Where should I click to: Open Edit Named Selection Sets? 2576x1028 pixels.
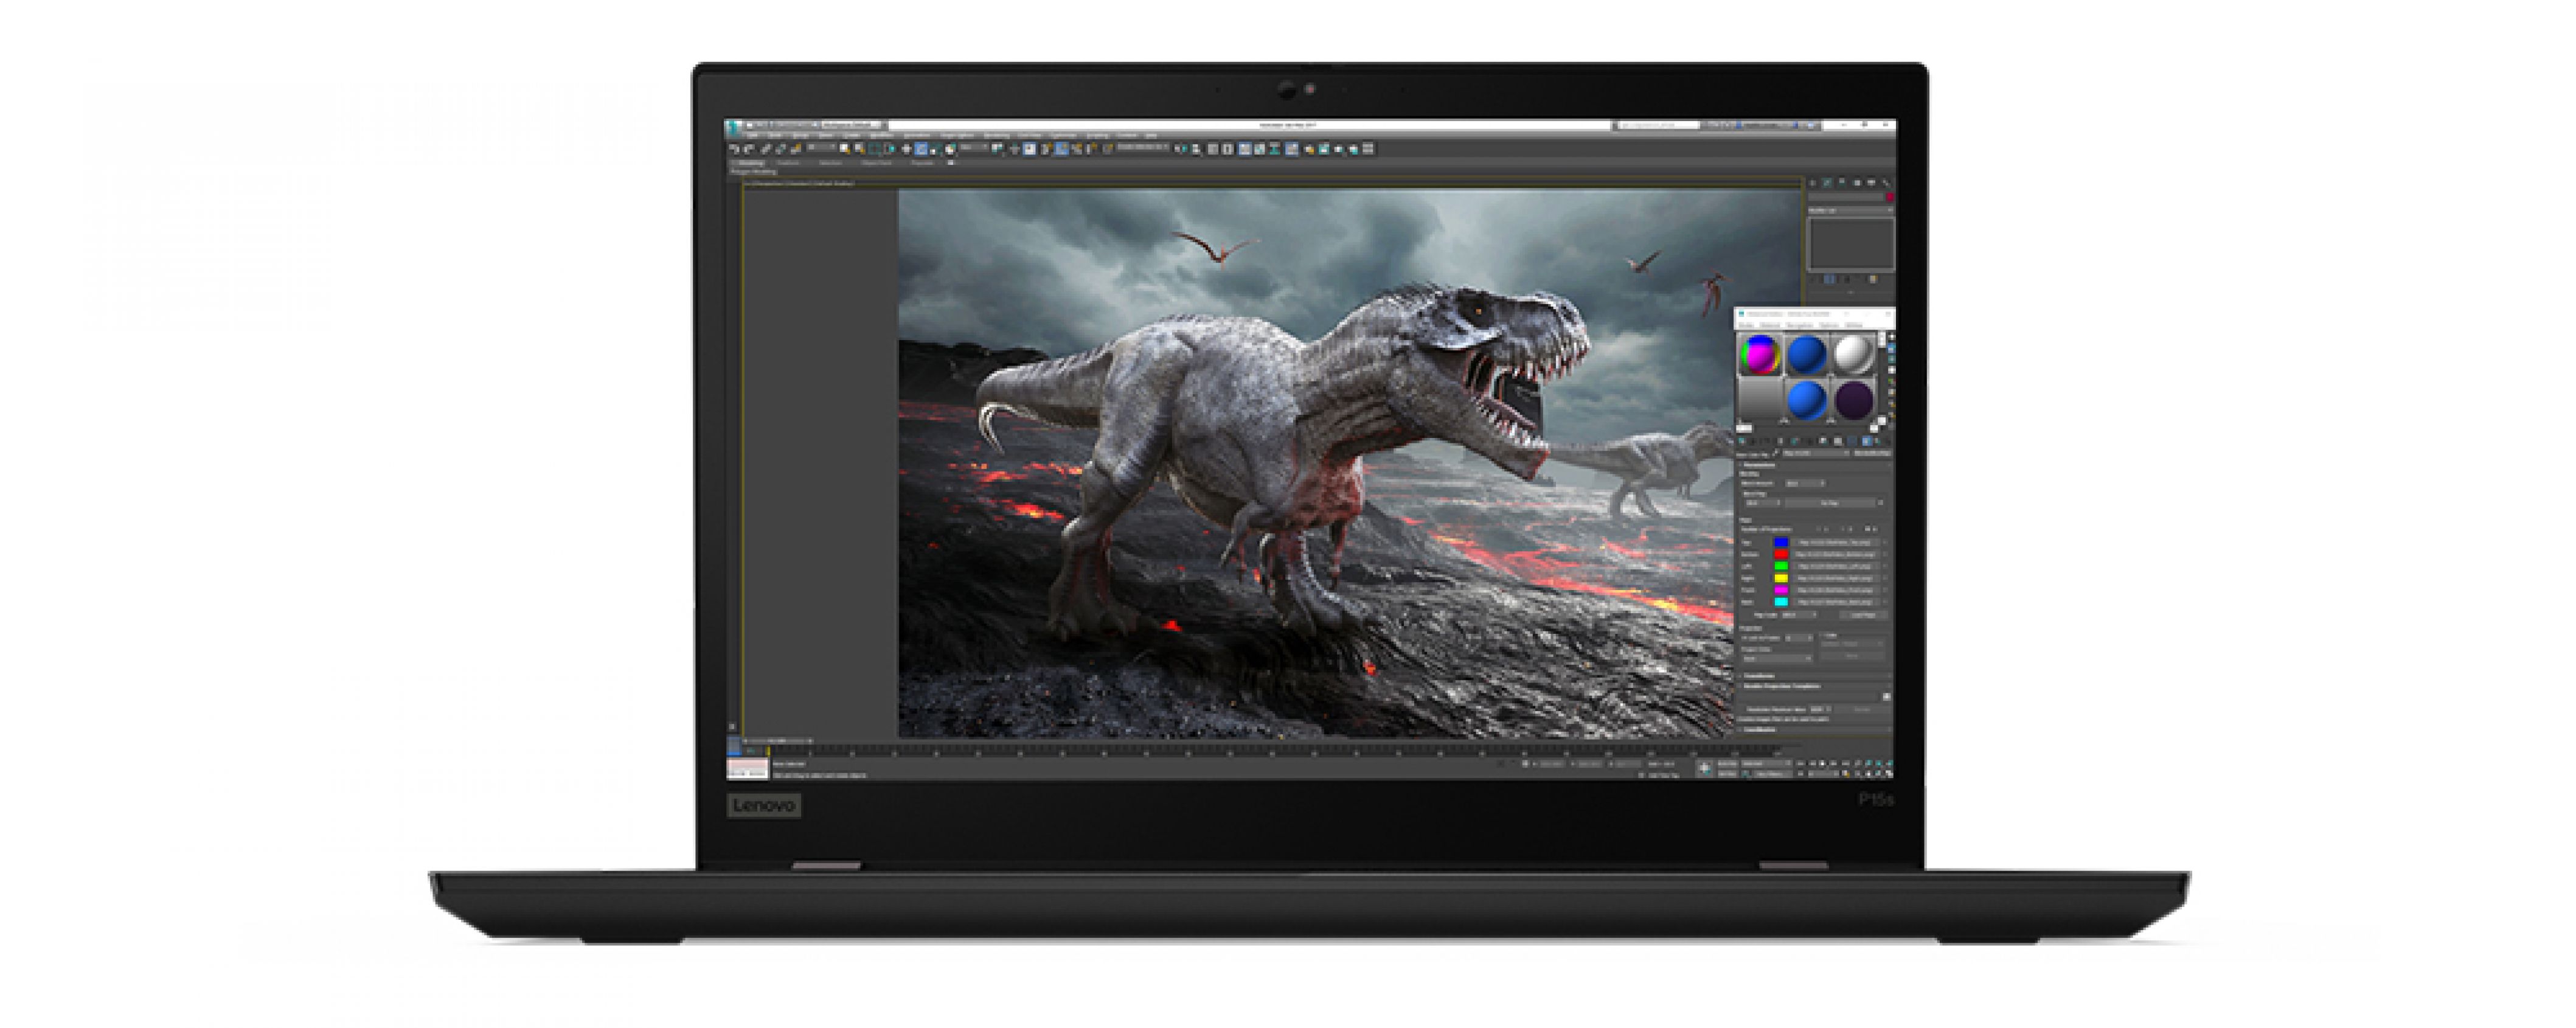(x=1108, y=149)
